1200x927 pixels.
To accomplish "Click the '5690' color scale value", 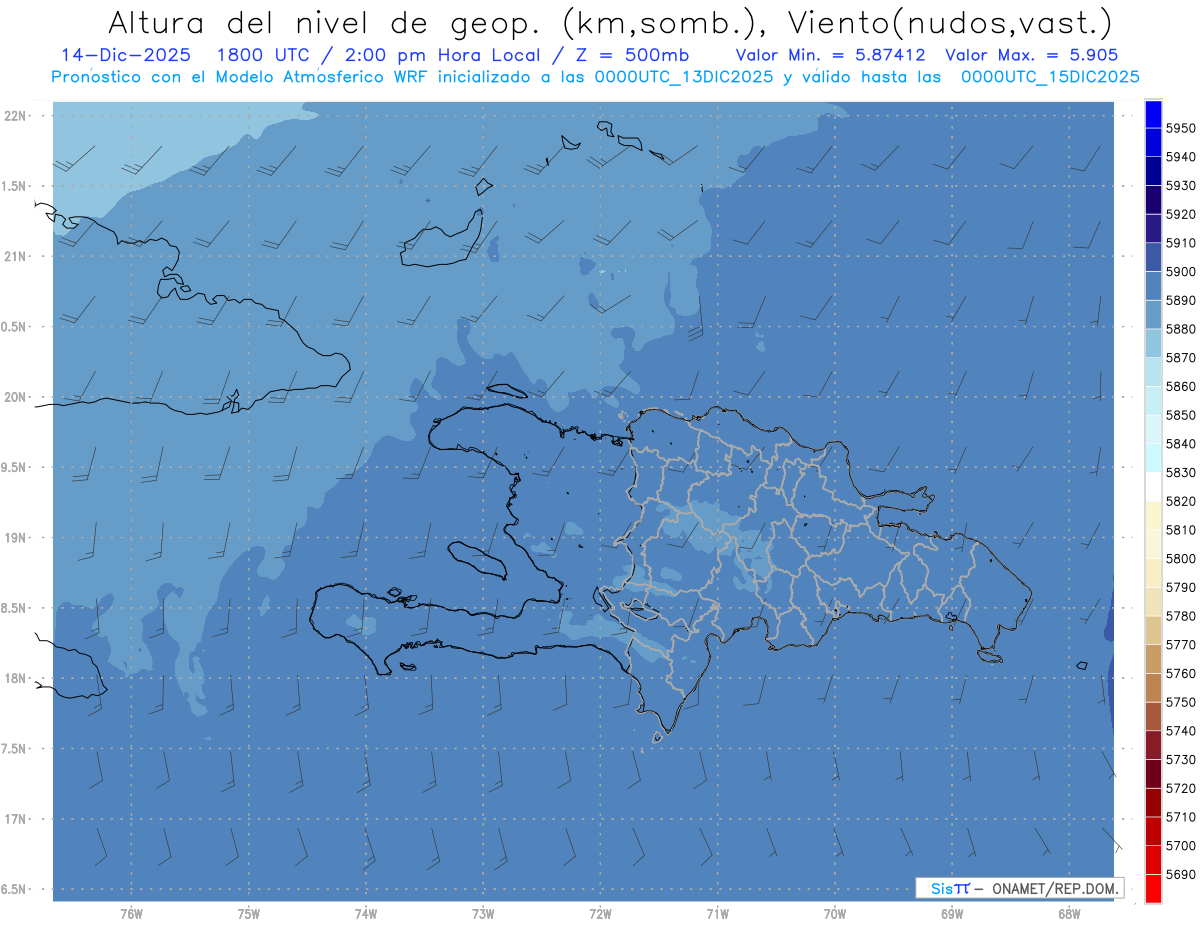I will point(1180,874).
